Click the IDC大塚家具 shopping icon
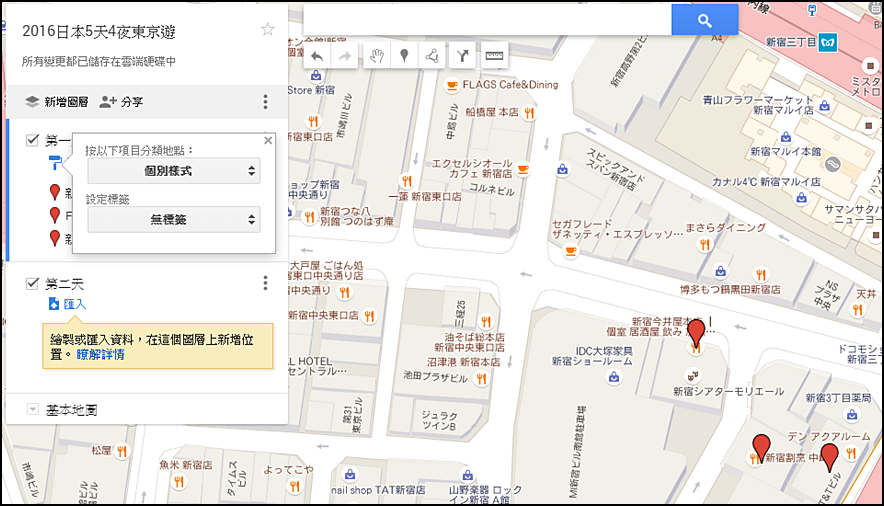 pyautogui.click(x=614, y=376)
